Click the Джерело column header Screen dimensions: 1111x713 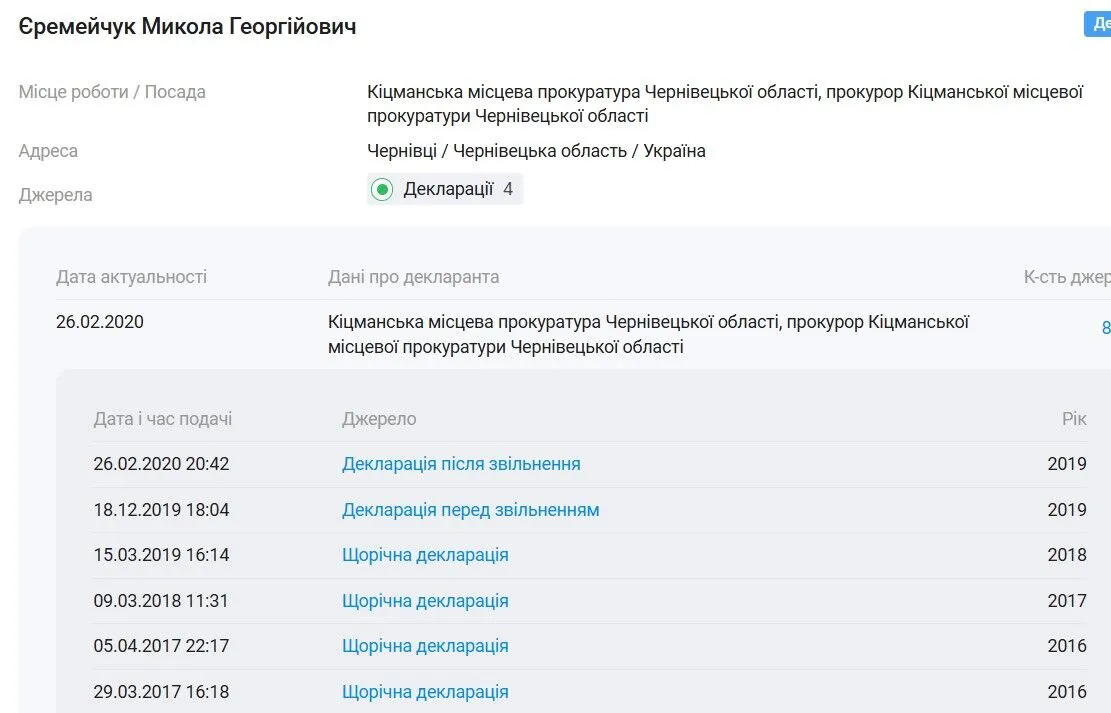click(379, 419)
